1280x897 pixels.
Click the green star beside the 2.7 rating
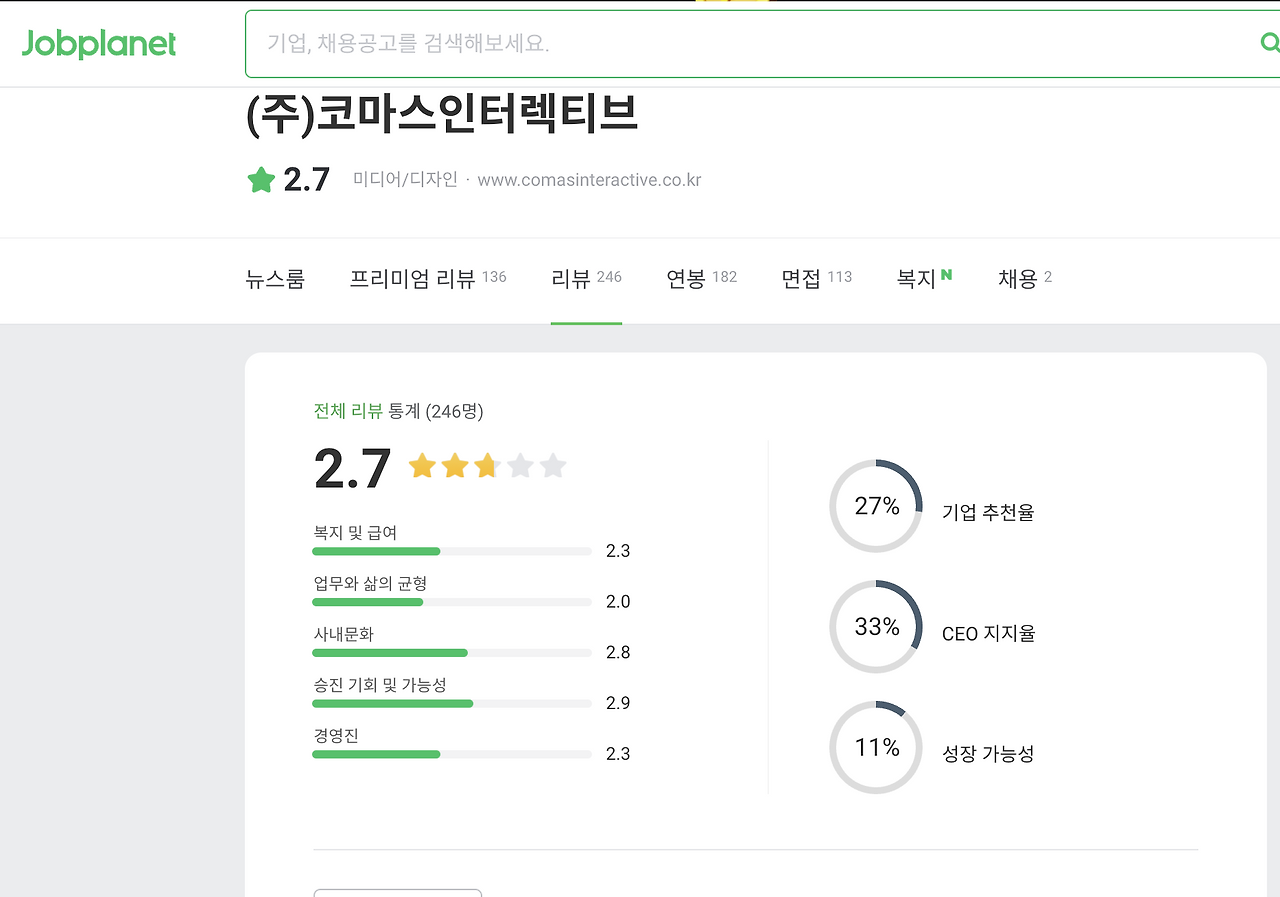(259, 177)
